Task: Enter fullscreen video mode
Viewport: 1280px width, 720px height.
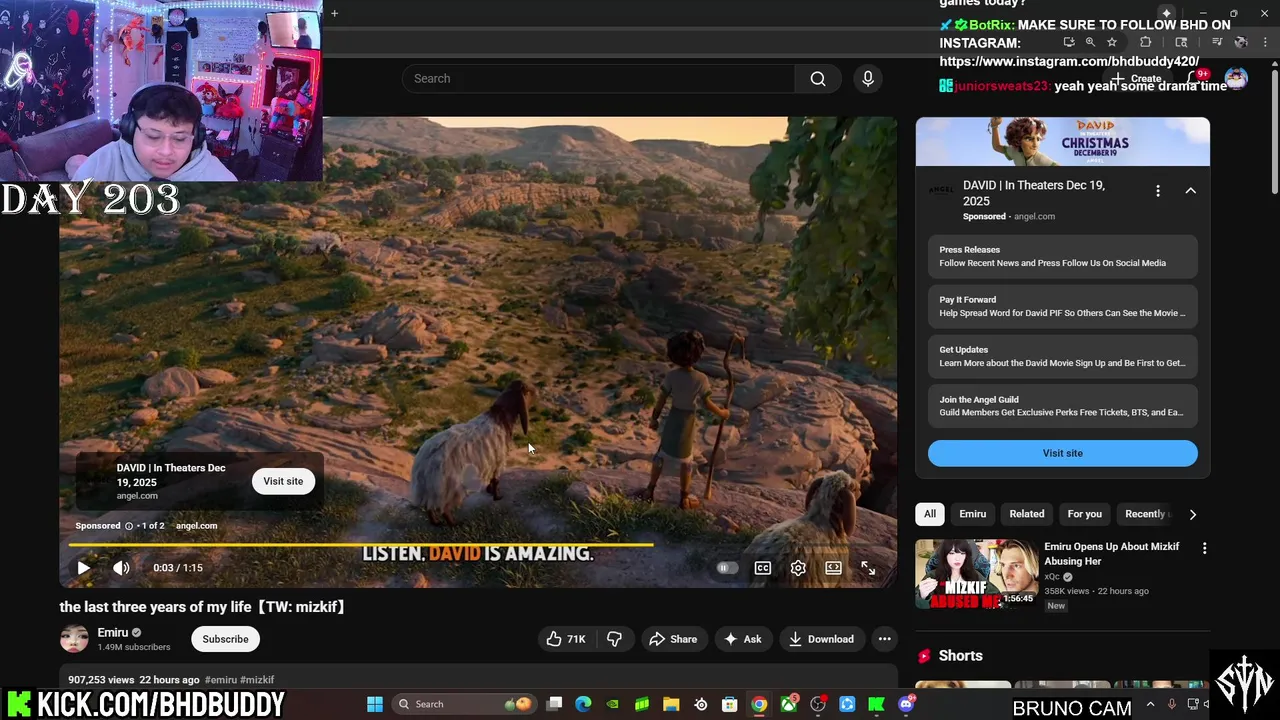Action: 868,568
